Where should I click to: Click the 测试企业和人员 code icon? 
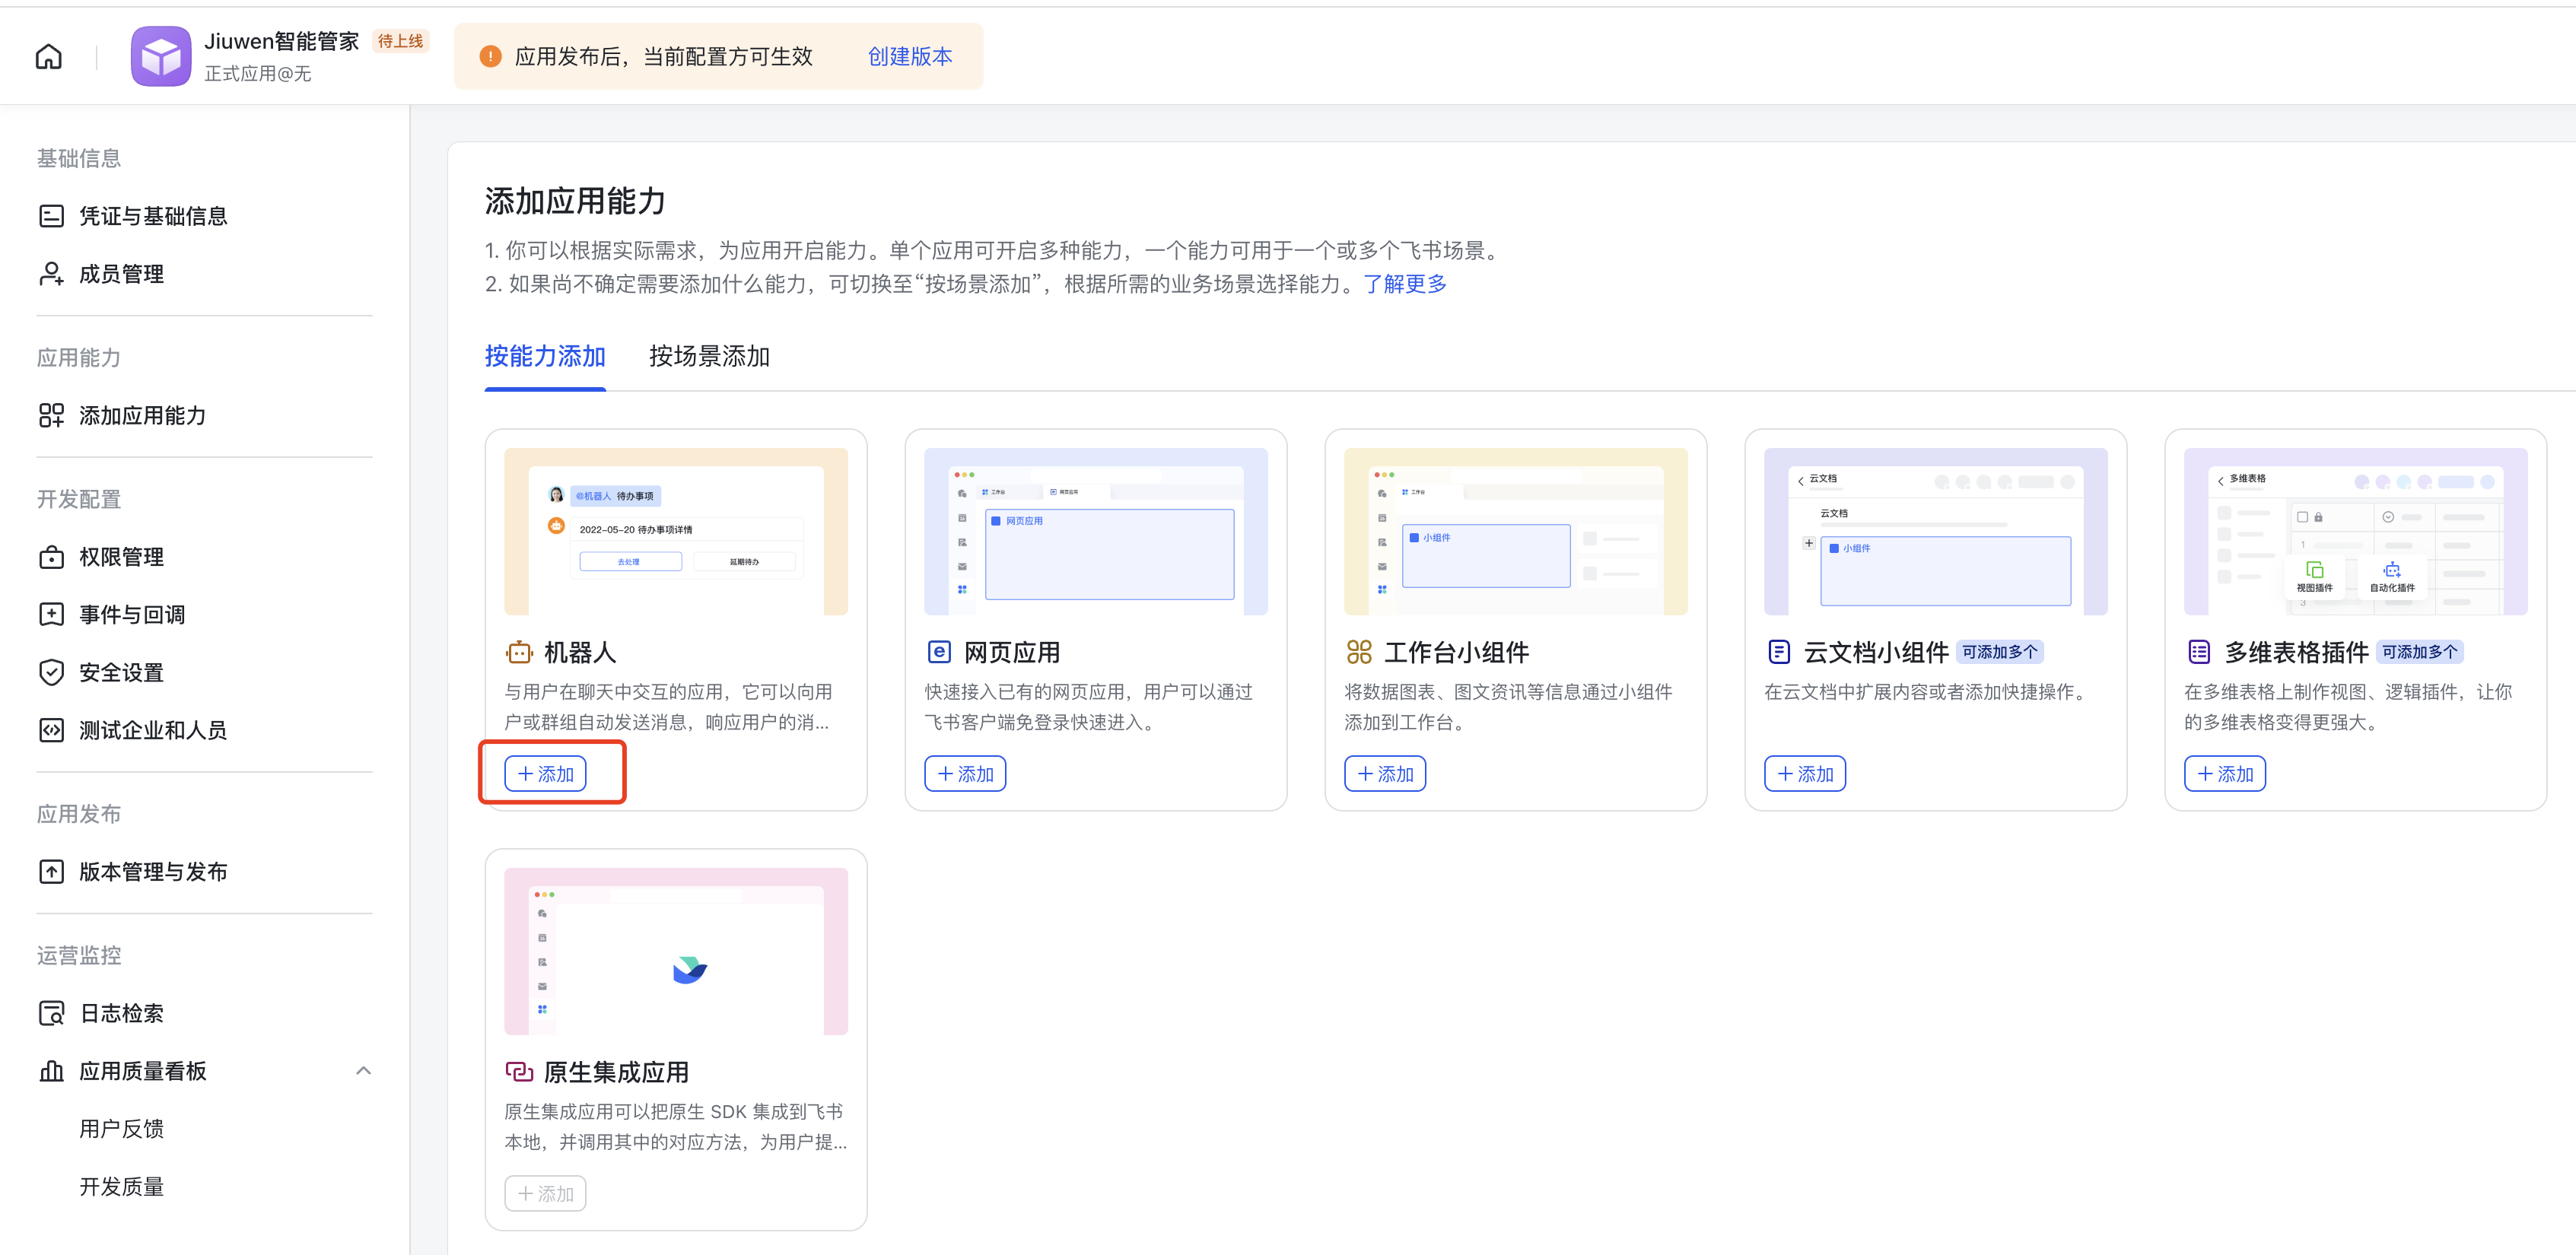tap(51, 730)
